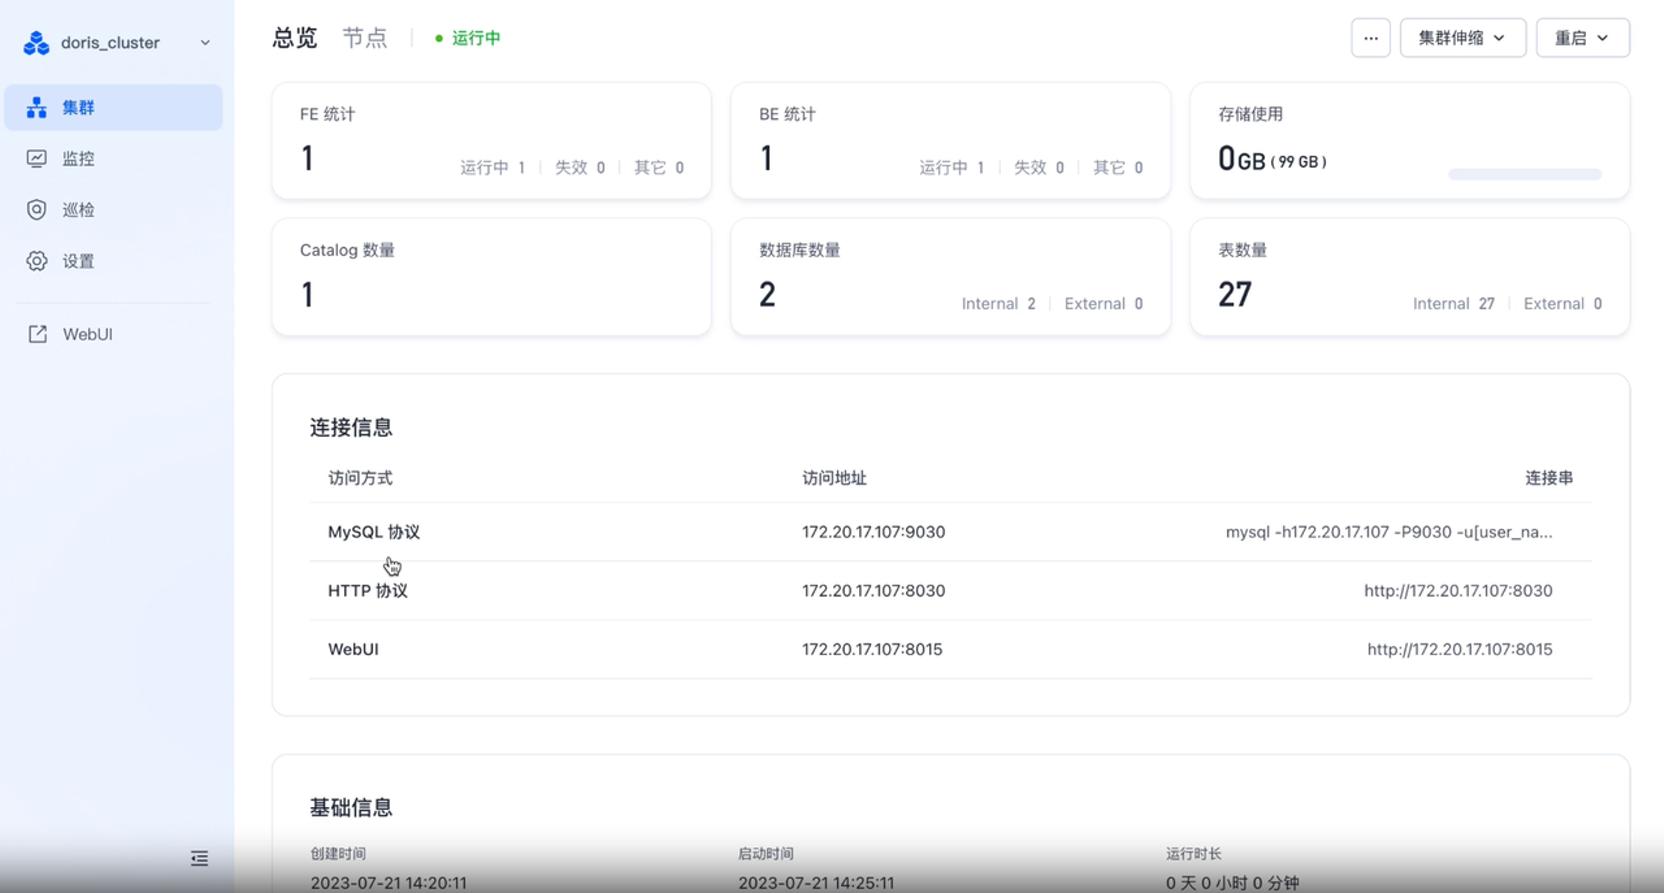This screenshot has width=1664, height=893.
Task: Open the more options ellipsis button
Action: pos(1370,38)
